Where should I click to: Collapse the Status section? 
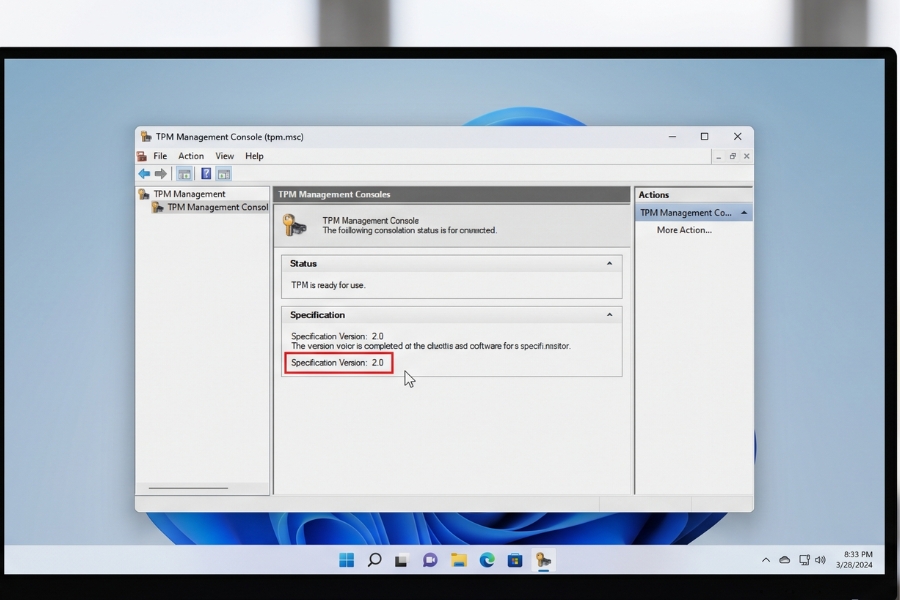tap(610, 264)
